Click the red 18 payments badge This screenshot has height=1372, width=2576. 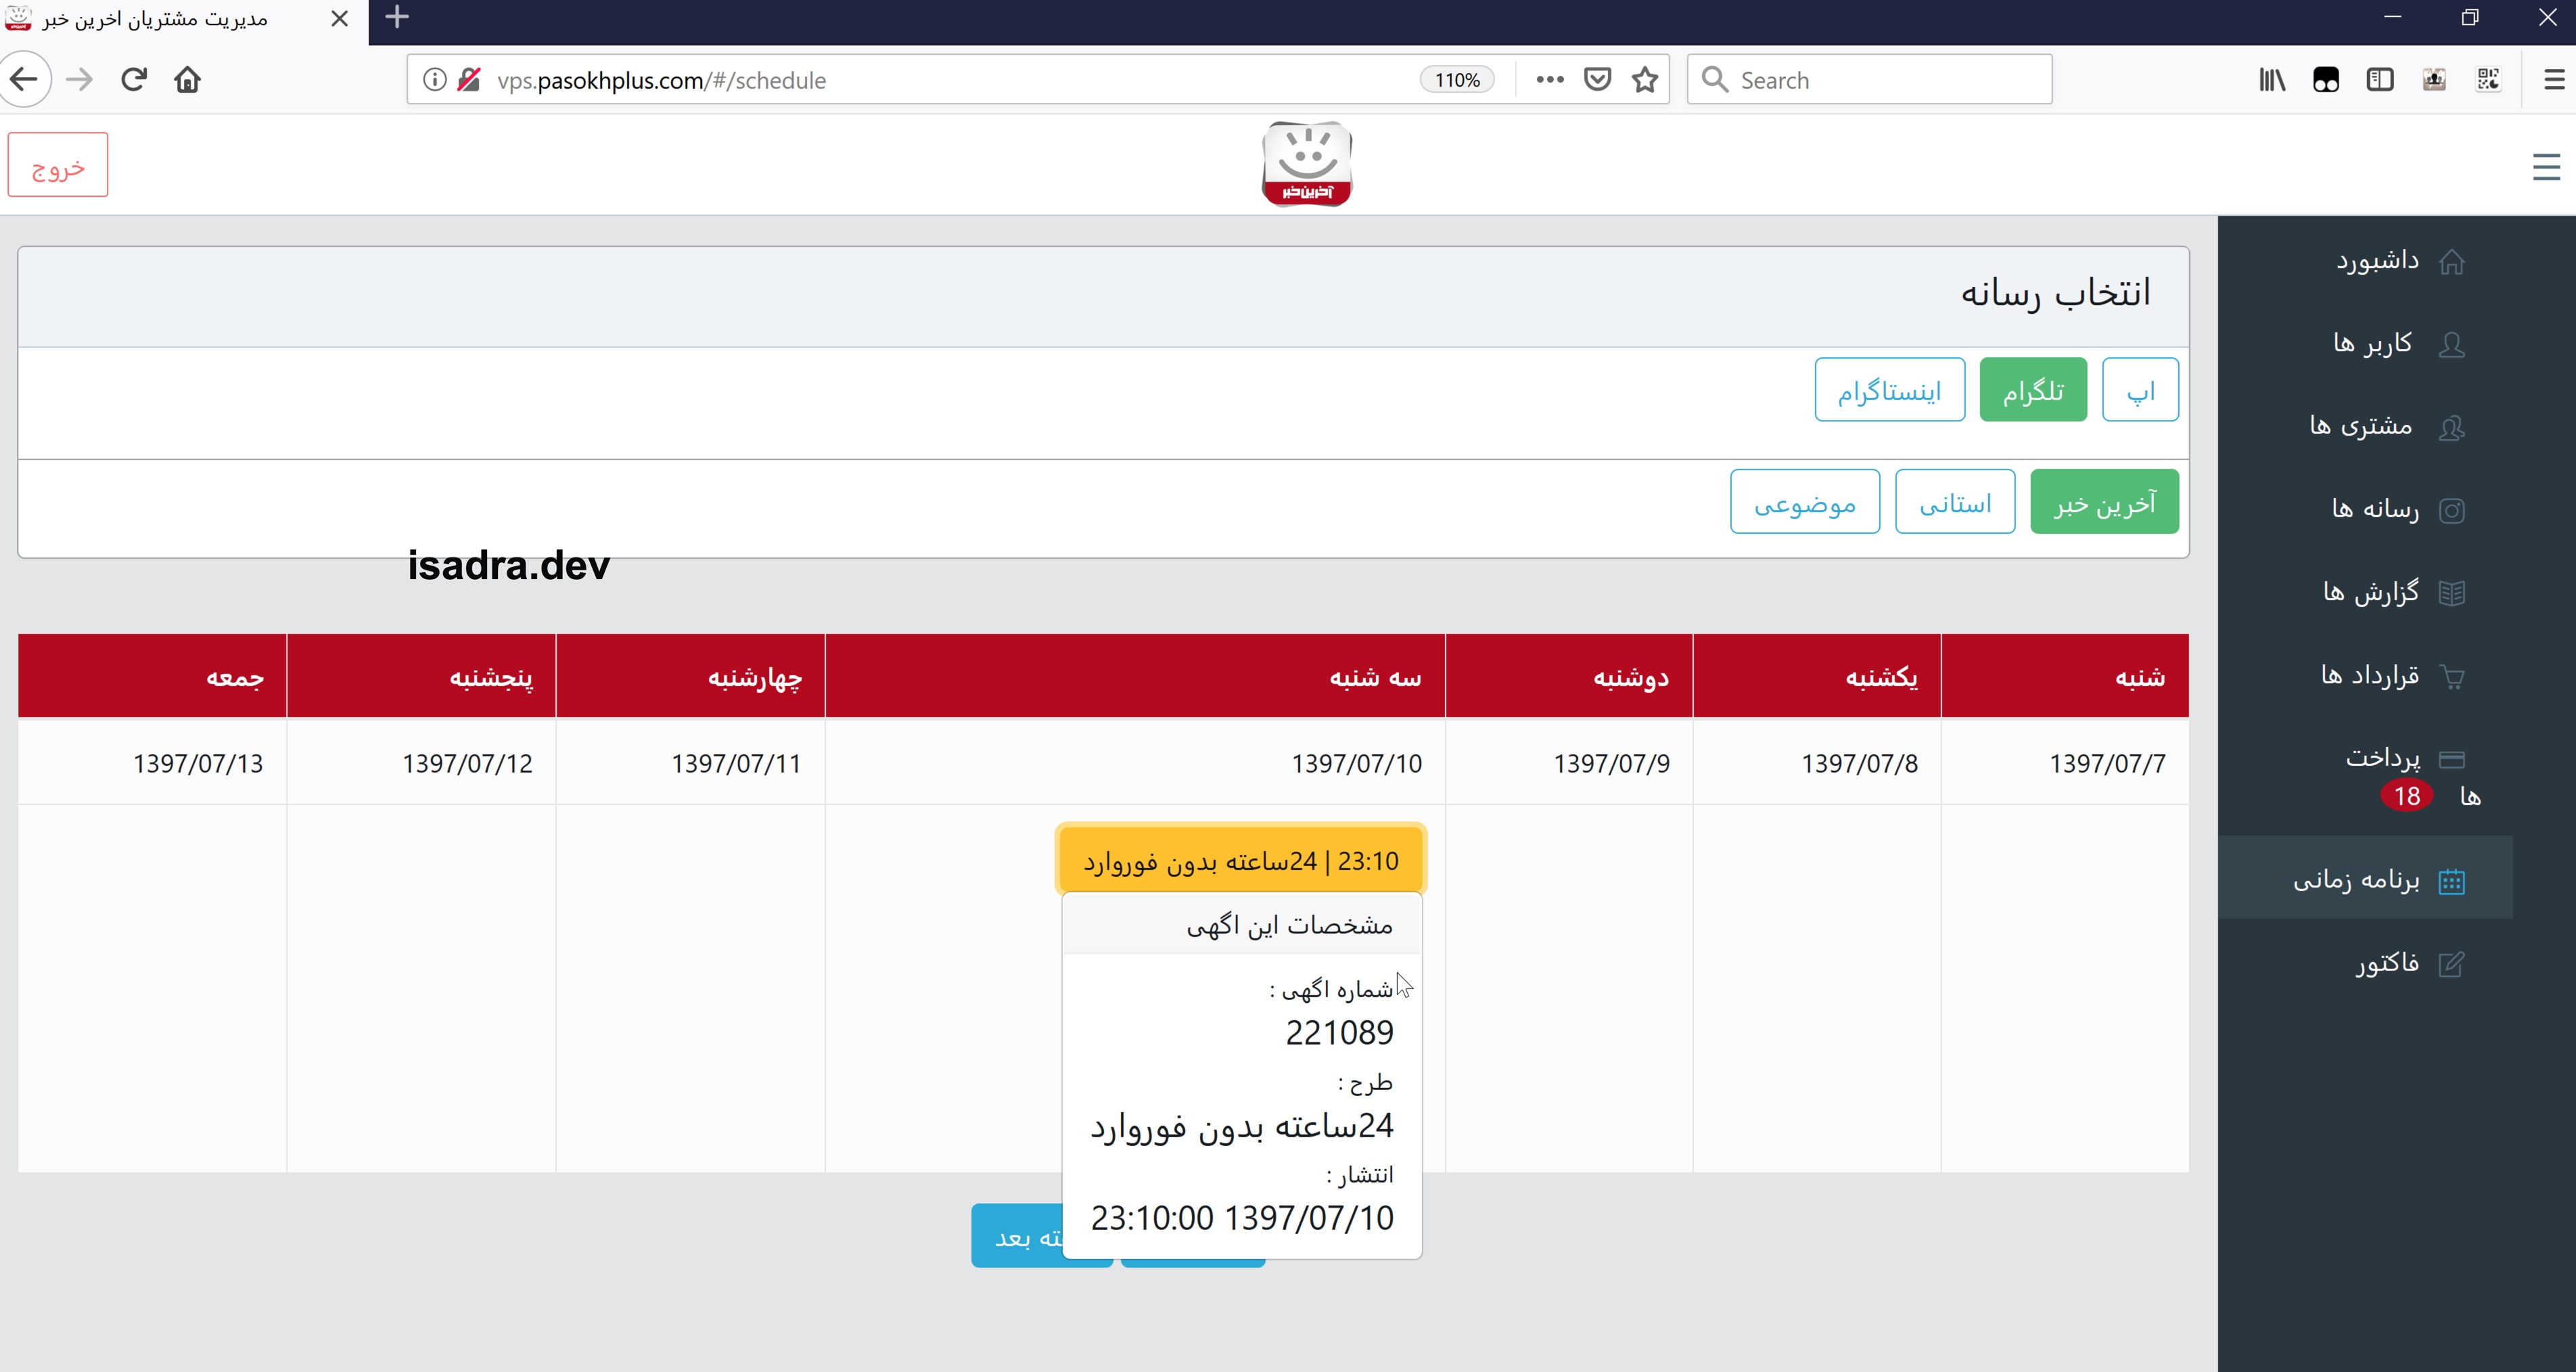(2406, 796)
